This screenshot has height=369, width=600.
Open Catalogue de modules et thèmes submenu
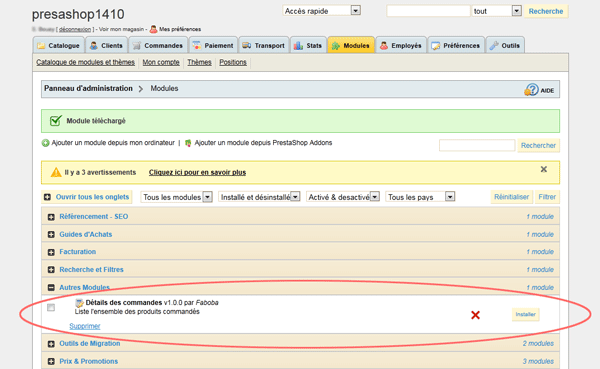pos(85,62)
